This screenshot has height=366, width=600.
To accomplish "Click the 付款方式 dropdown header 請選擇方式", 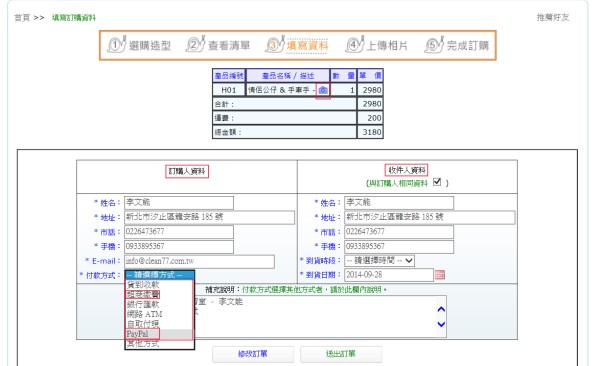I will 160,274.
